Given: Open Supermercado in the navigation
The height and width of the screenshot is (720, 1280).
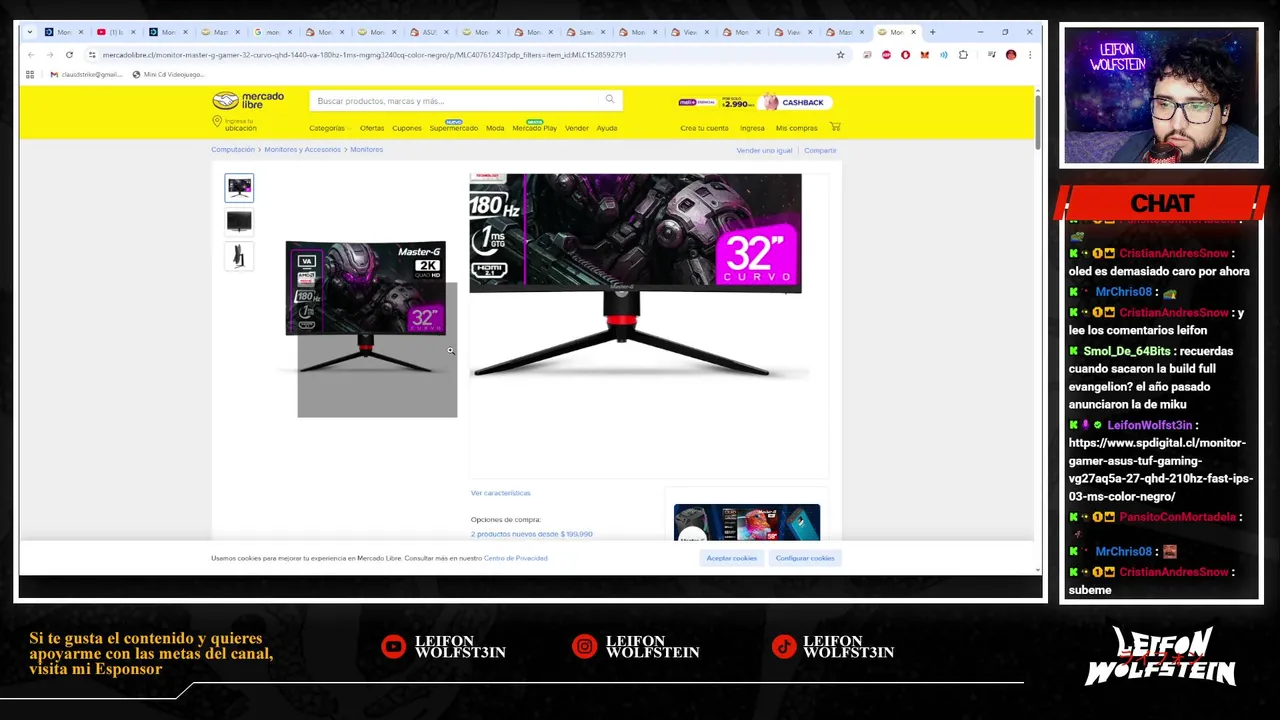Looking at the screenshot, I should [x=454, y=128].
